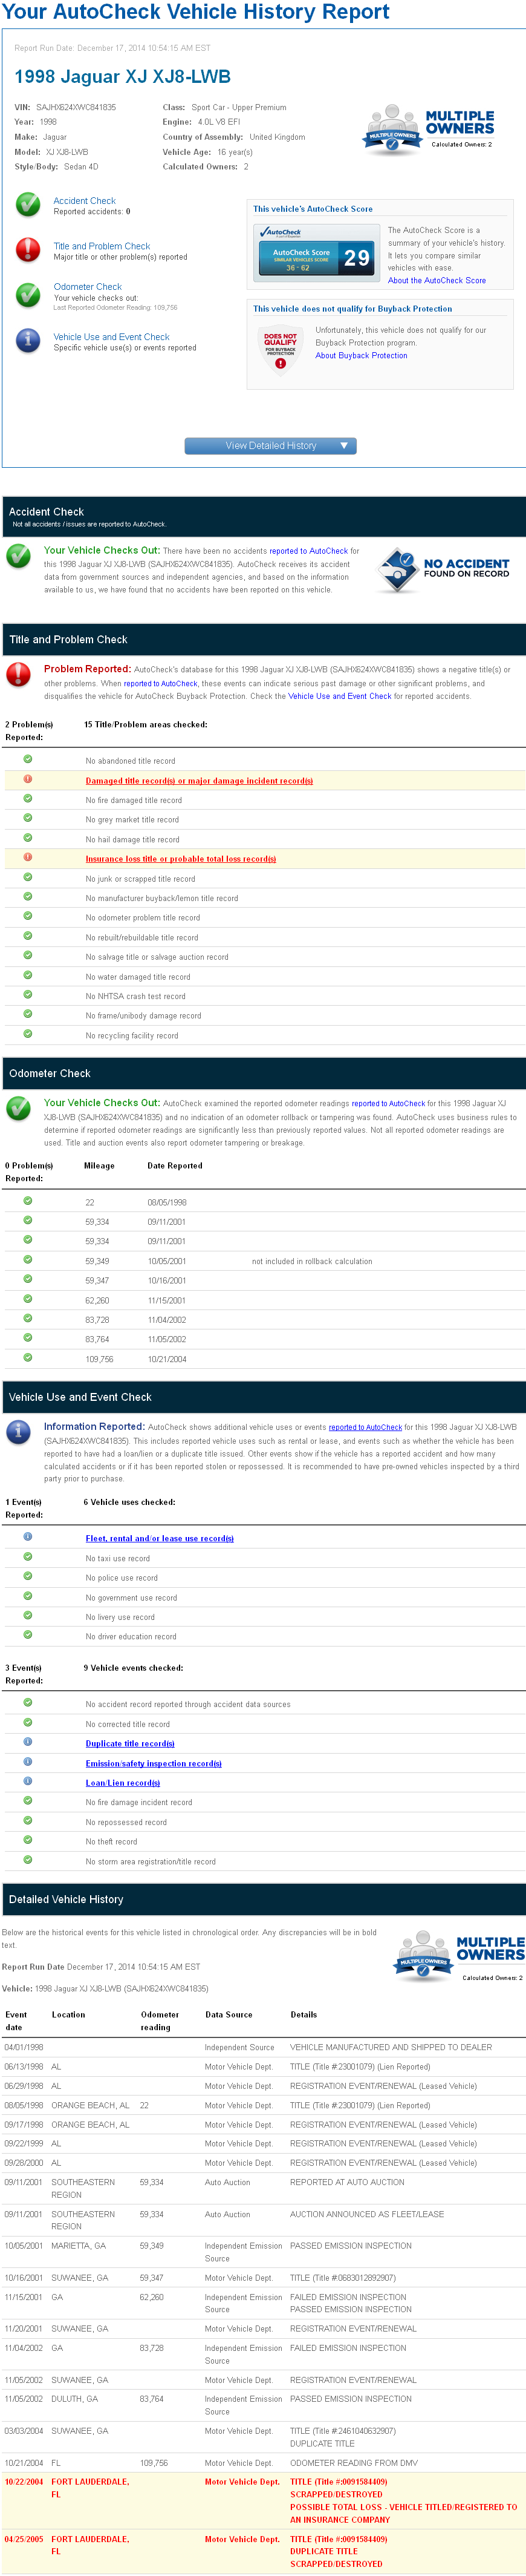
Task: Select the 1998 Jaguar XJ XJ8-LWB heading
Action: [x=122, y=77]
